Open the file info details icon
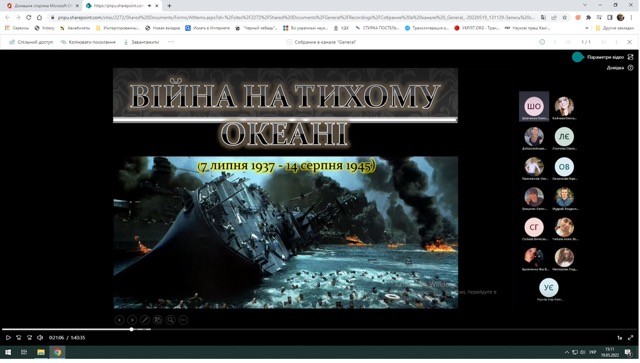640x363 pixels. pyautogui.click(x=542, y=42)
